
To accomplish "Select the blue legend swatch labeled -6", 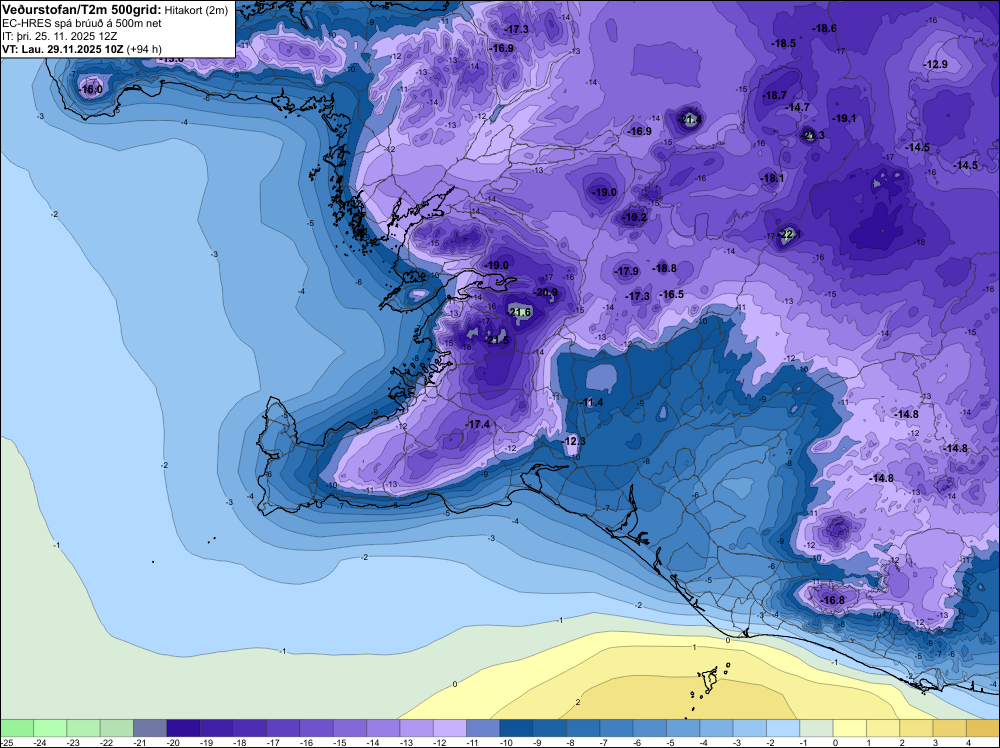I will 650,728.
